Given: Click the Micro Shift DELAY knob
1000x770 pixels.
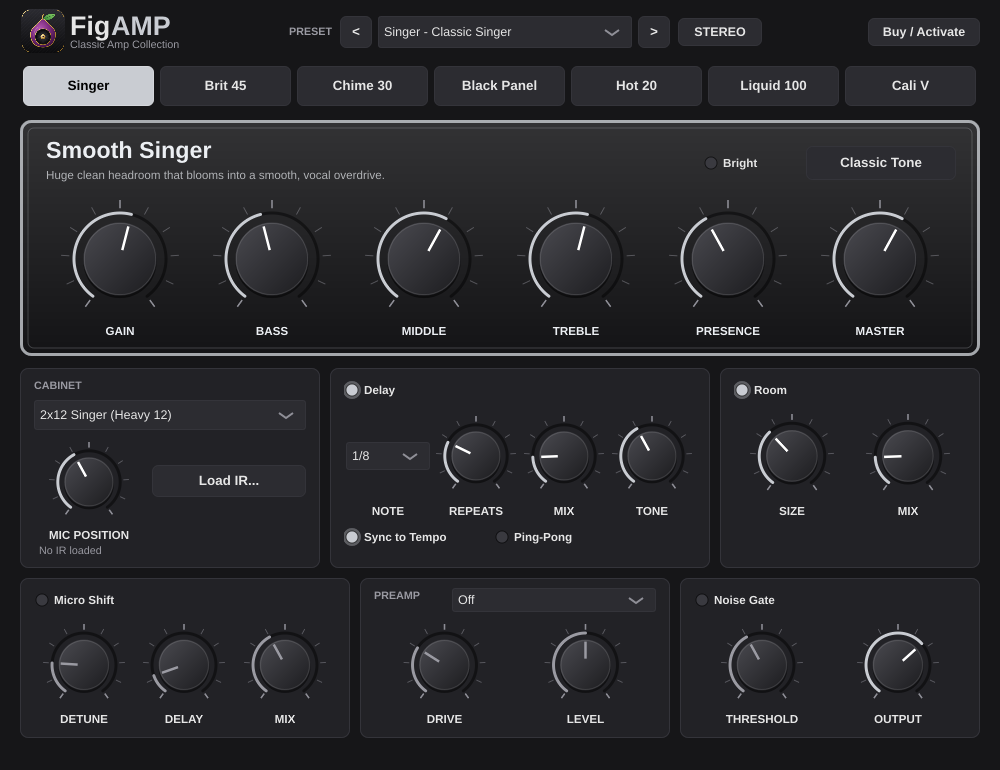Looking at the screenshot, I should click(184, 665).
